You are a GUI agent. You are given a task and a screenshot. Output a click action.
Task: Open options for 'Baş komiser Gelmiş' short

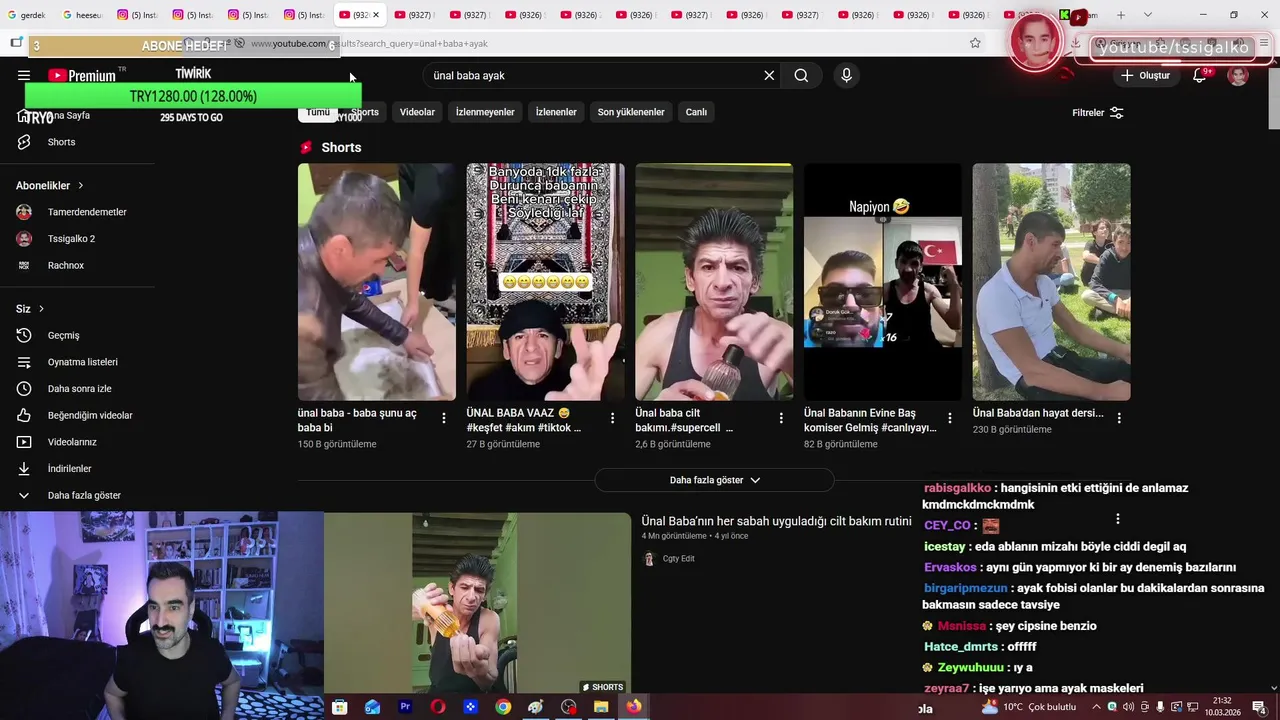(x=950, y=418)
